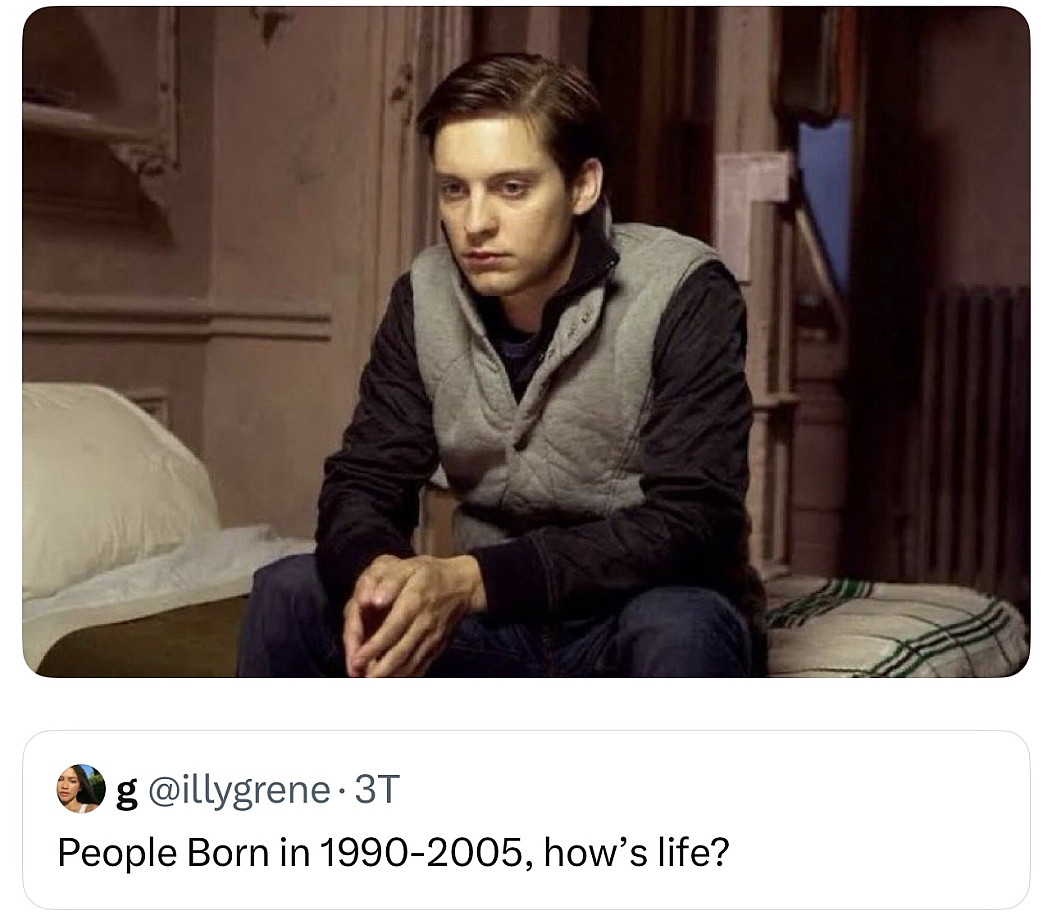This screenshot has width=1052, height=920.
Task: Open the profile avatar of user g
Action: click(x=81, y=788)
